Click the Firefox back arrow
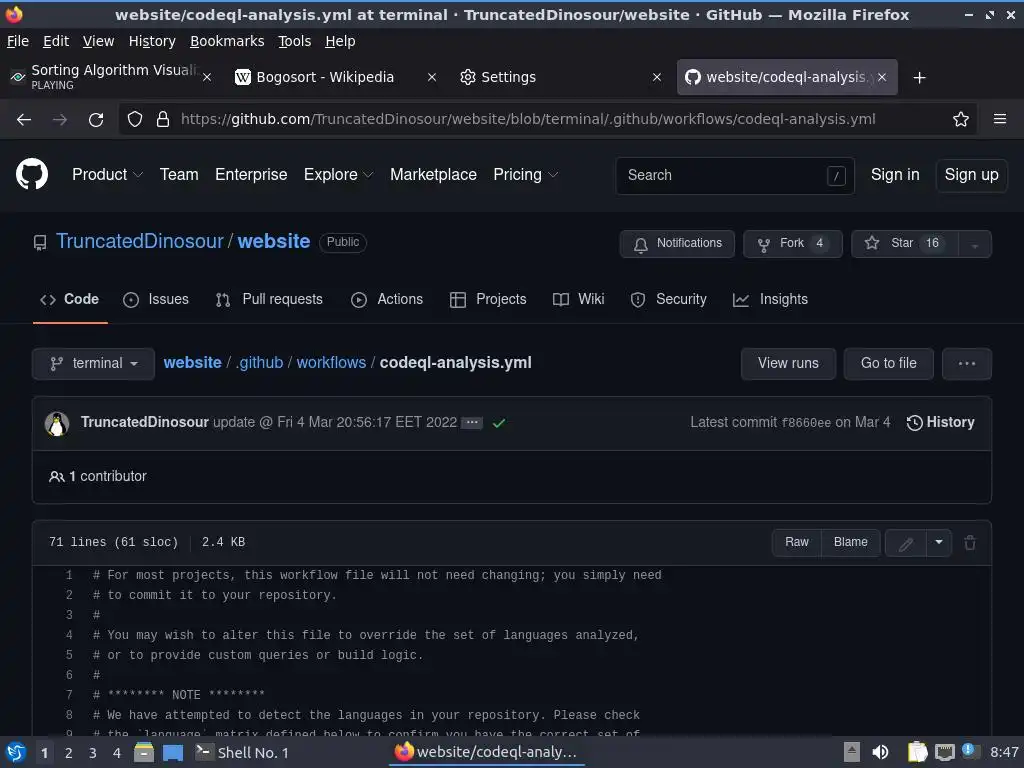1024x768 pixels. coord(24,120)
